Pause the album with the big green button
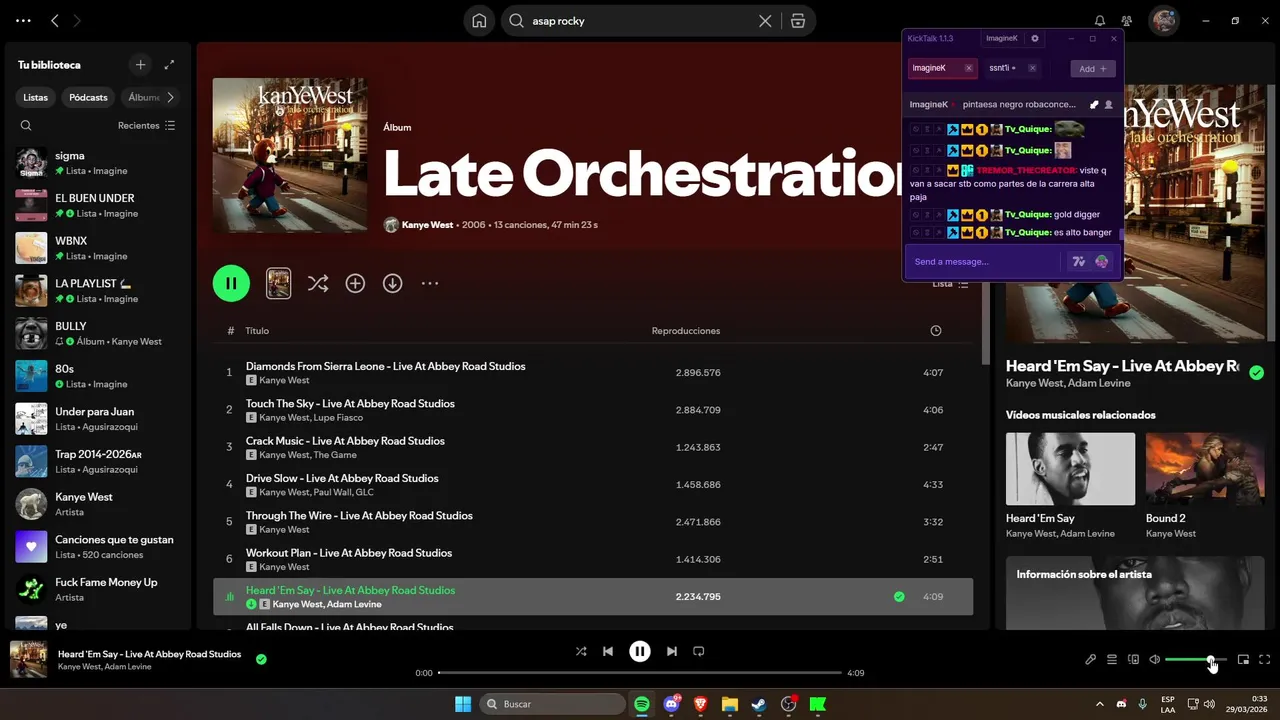This screenshot has height=720, width=1280. click(x=231, y=283)
